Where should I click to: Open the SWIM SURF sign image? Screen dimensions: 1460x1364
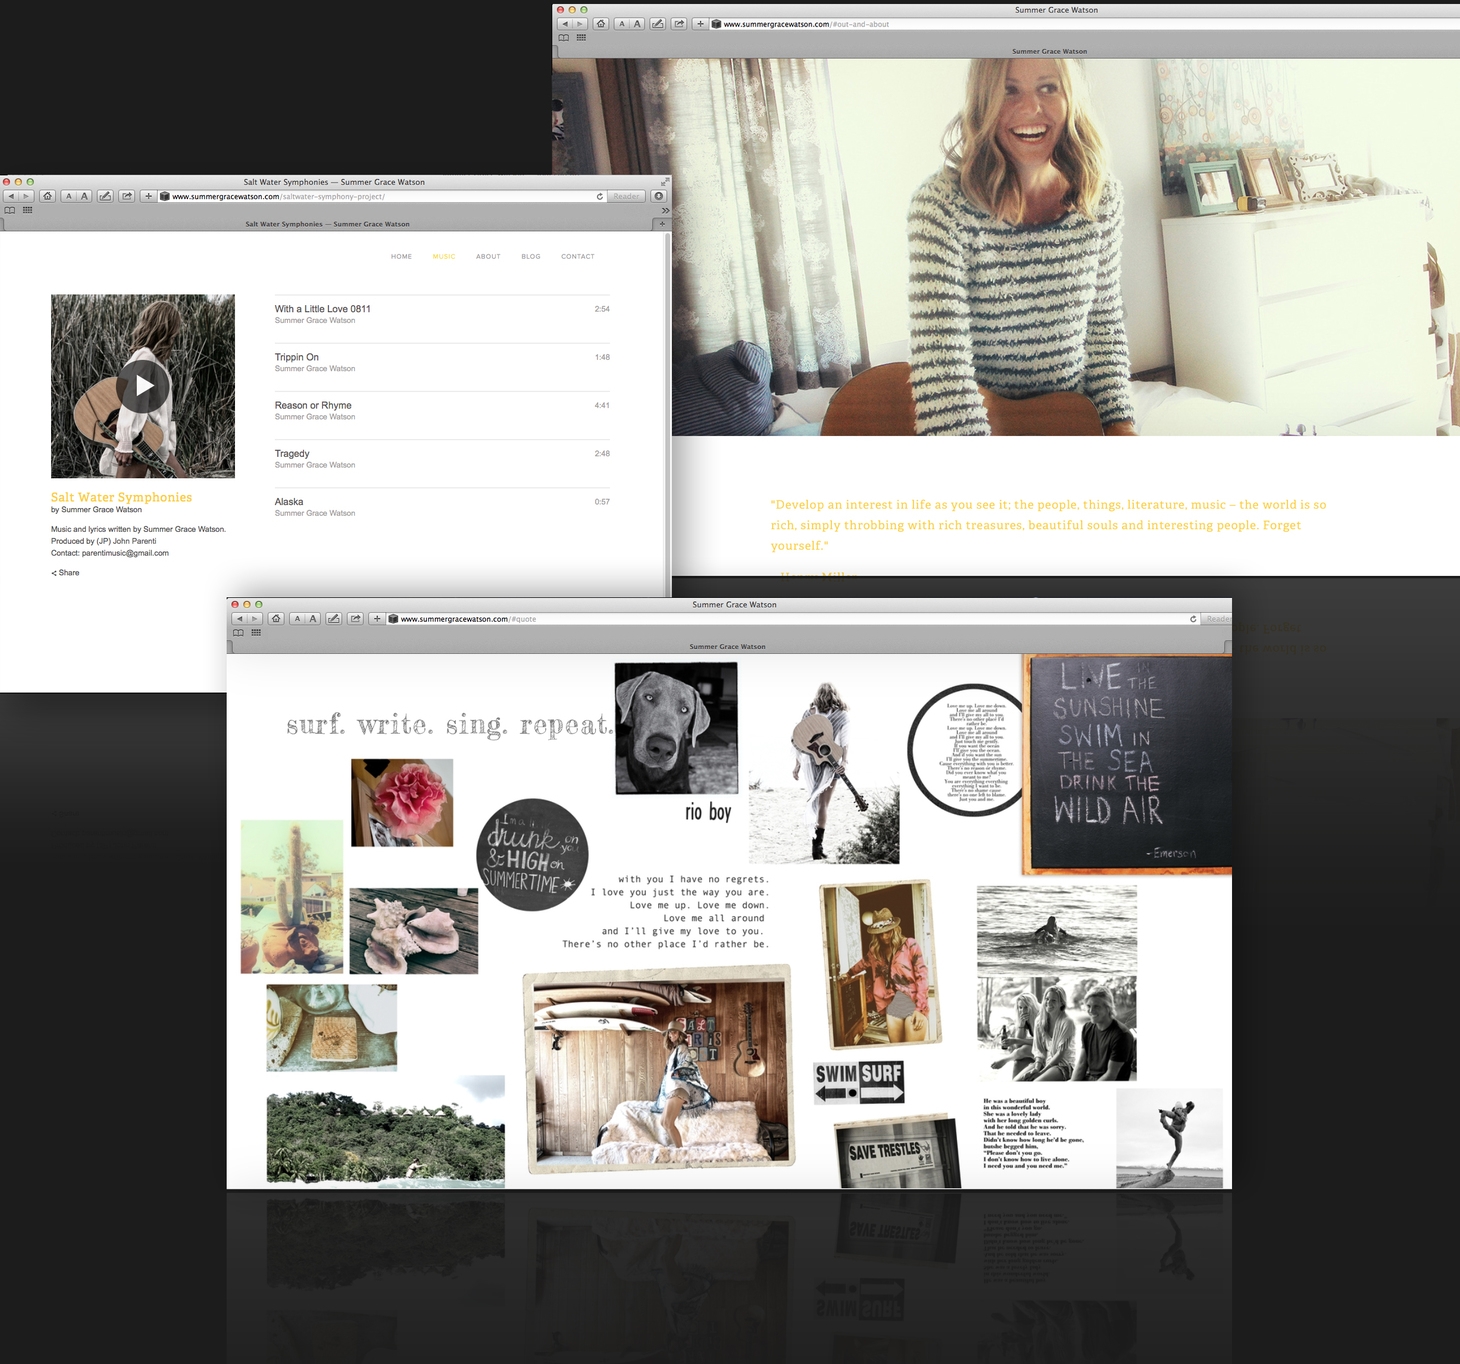click(x=859, y=1082)
